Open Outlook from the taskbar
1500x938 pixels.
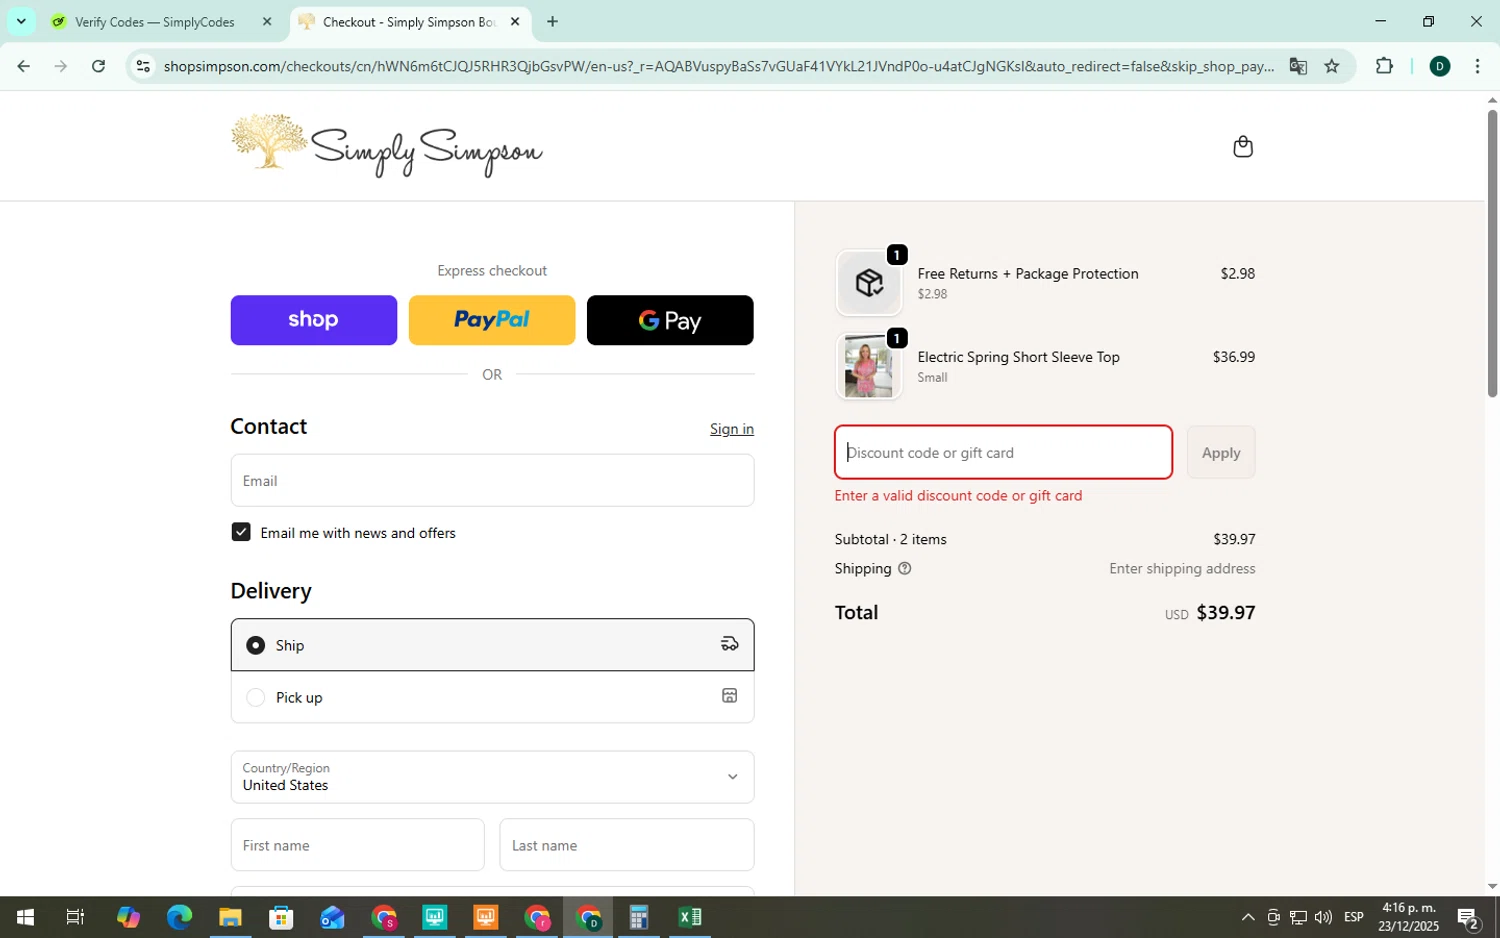click(x=332, y=917)
